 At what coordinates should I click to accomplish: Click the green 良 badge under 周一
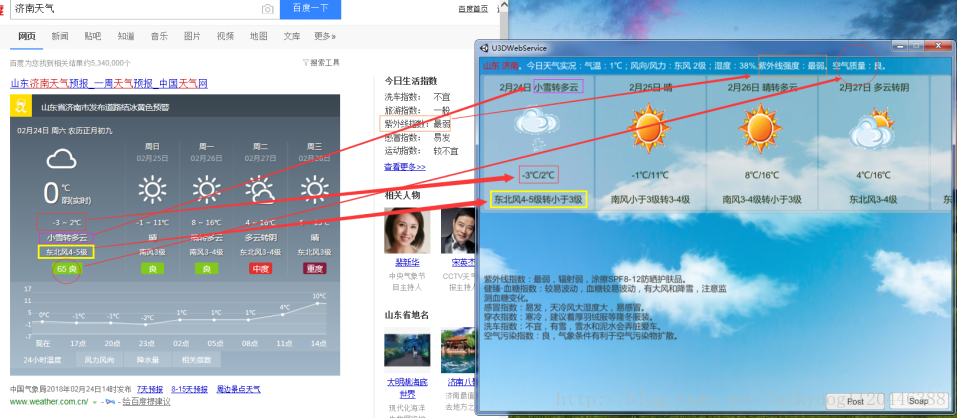click(206, 268)
